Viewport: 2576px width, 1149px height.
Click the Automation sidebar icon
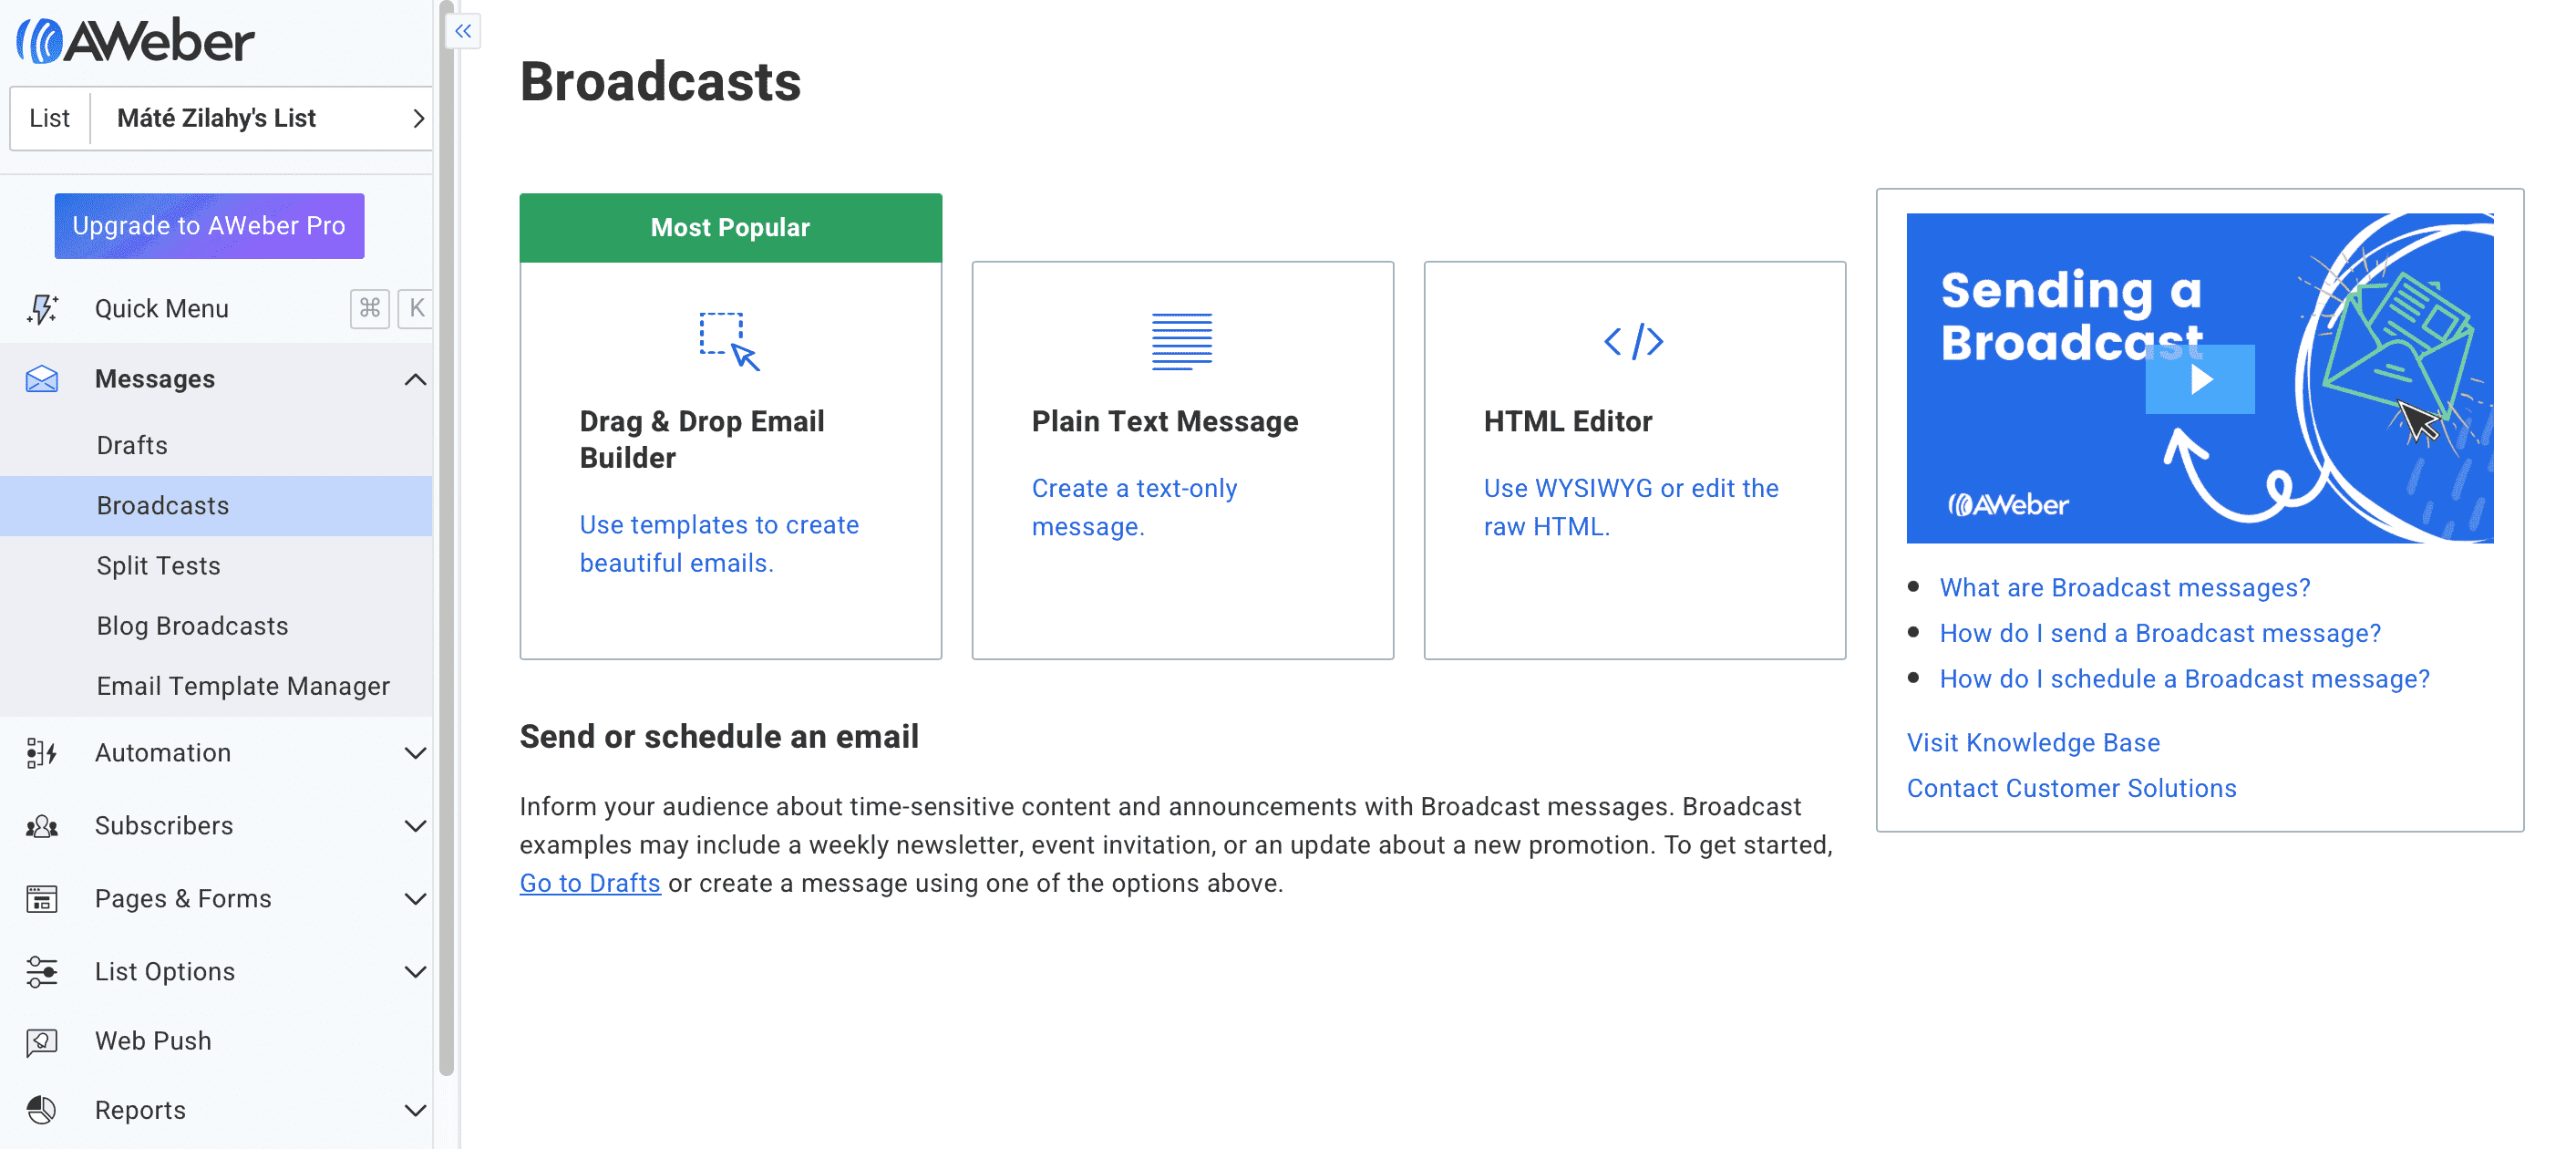pyautogui.click(x=42, y=753)
